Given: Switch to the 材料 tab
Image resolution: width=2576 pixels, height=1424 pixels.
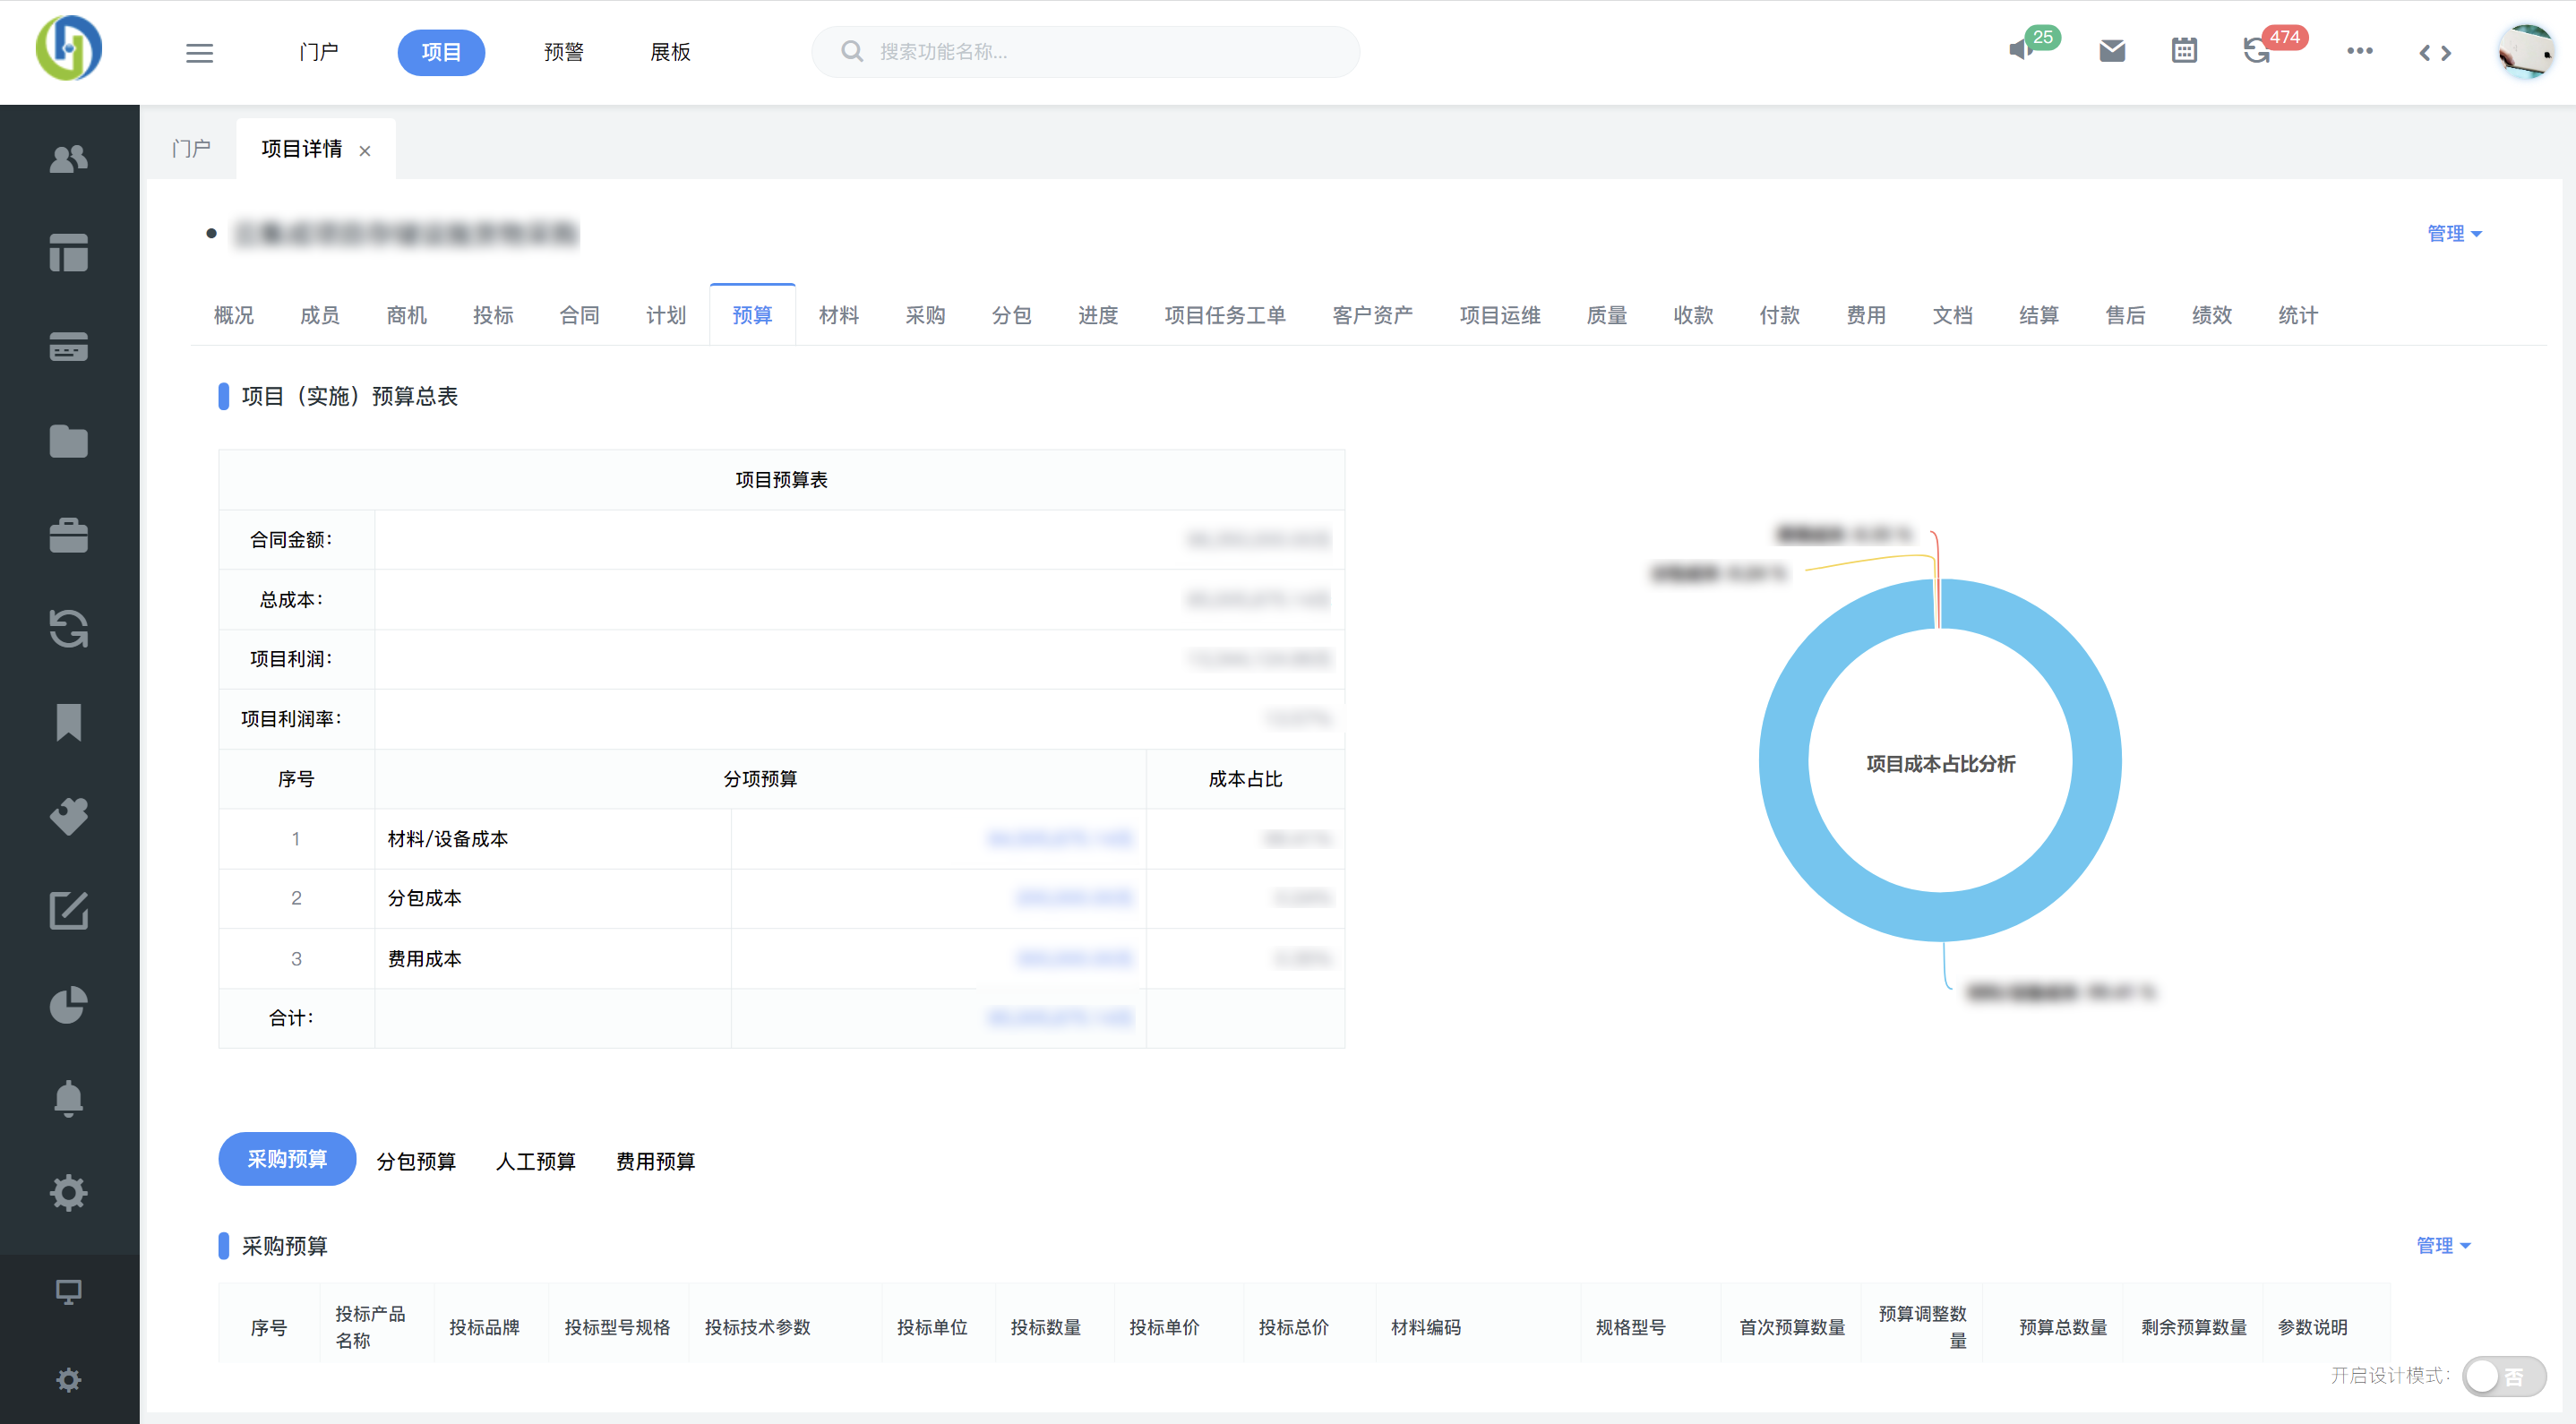Looking at the screenshot, I should point(838,315).
